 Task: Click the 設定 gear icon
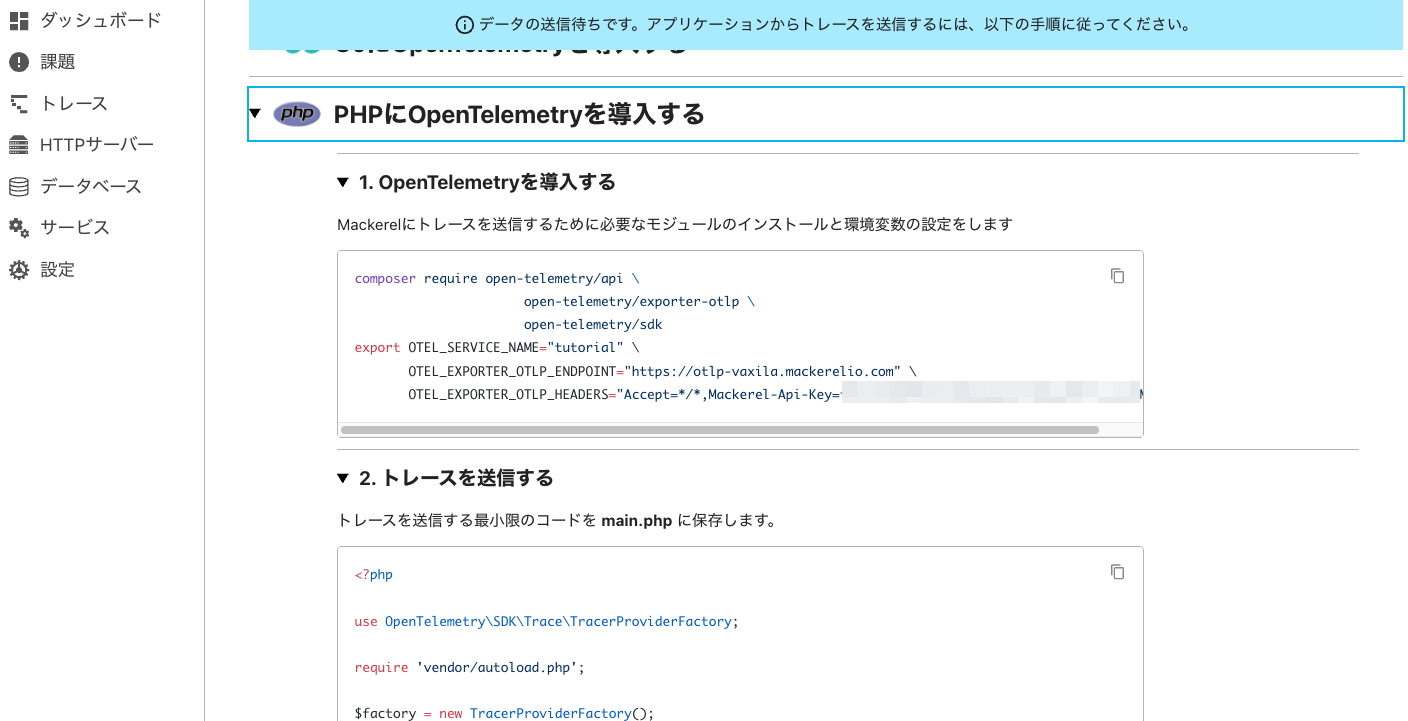[19, 270]
